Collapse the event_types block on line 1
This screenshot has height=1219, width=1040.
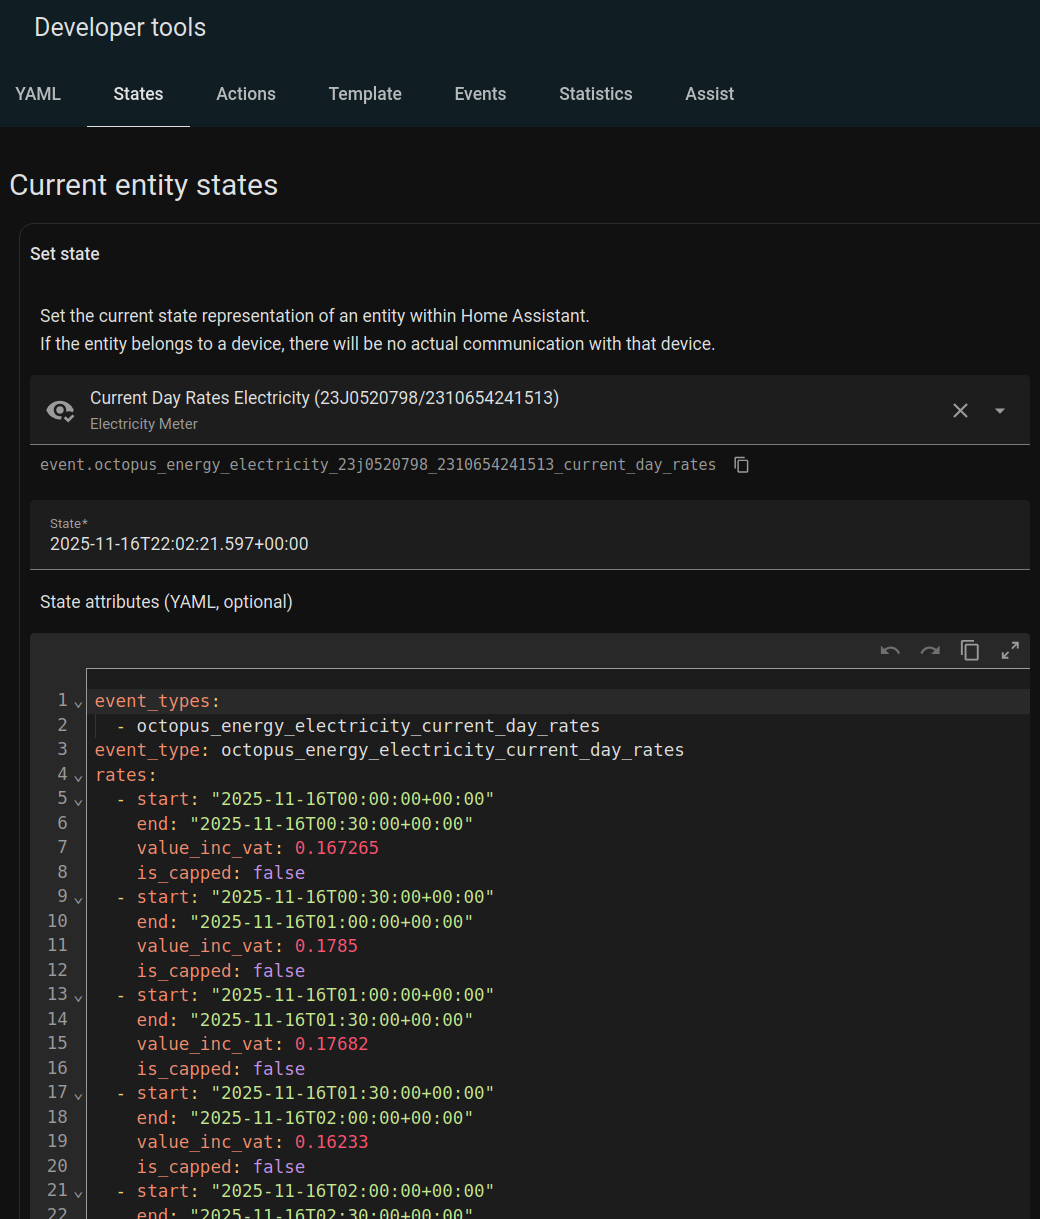tap(78, 703)
